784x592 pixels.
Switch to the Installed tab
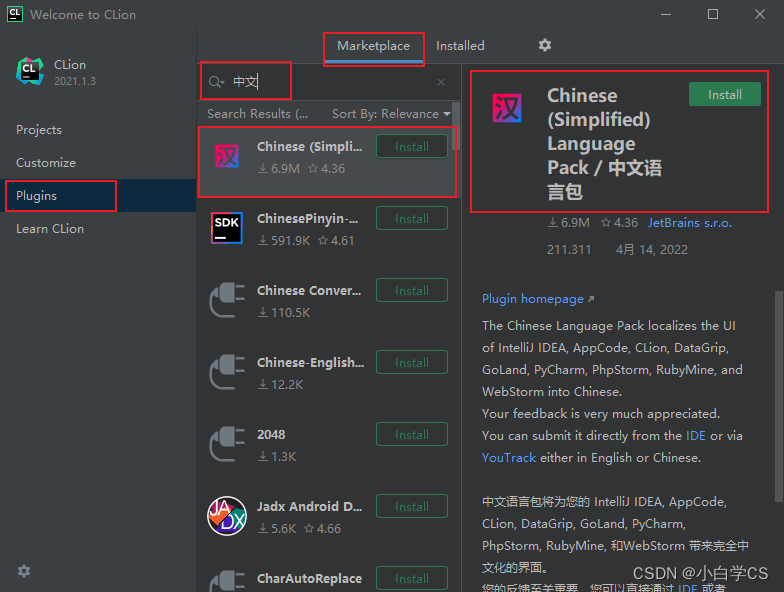pos(460,46)
